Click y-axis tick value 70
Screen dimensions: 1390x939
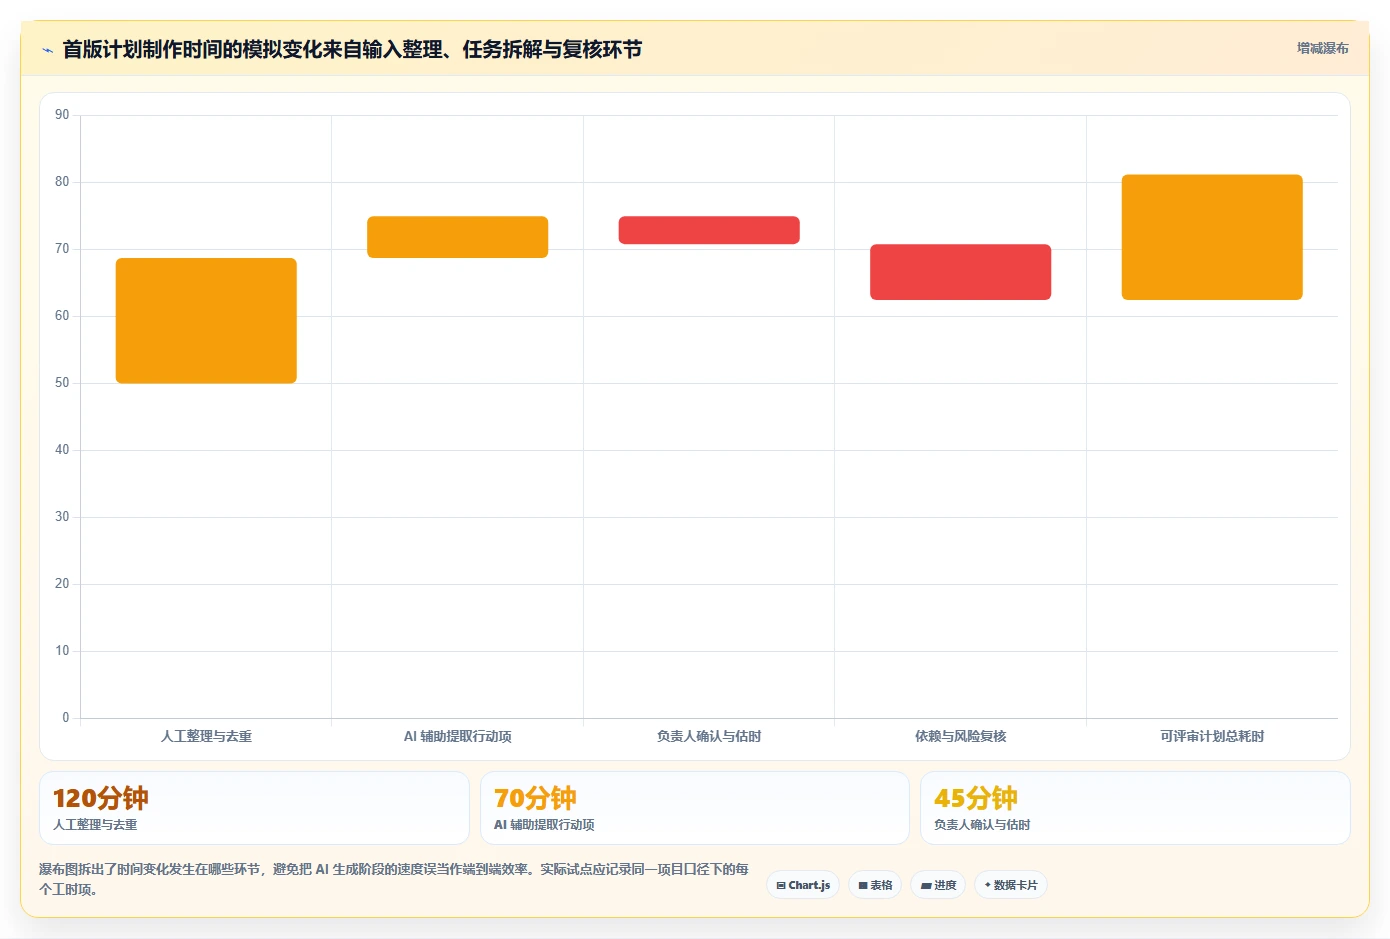(x=62, y=249)
